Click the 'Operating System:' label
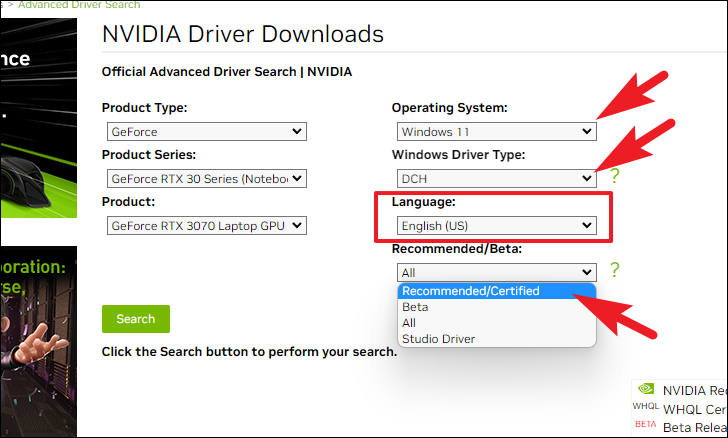This screenshot has height=438, width=728. (x=449, y=108)
